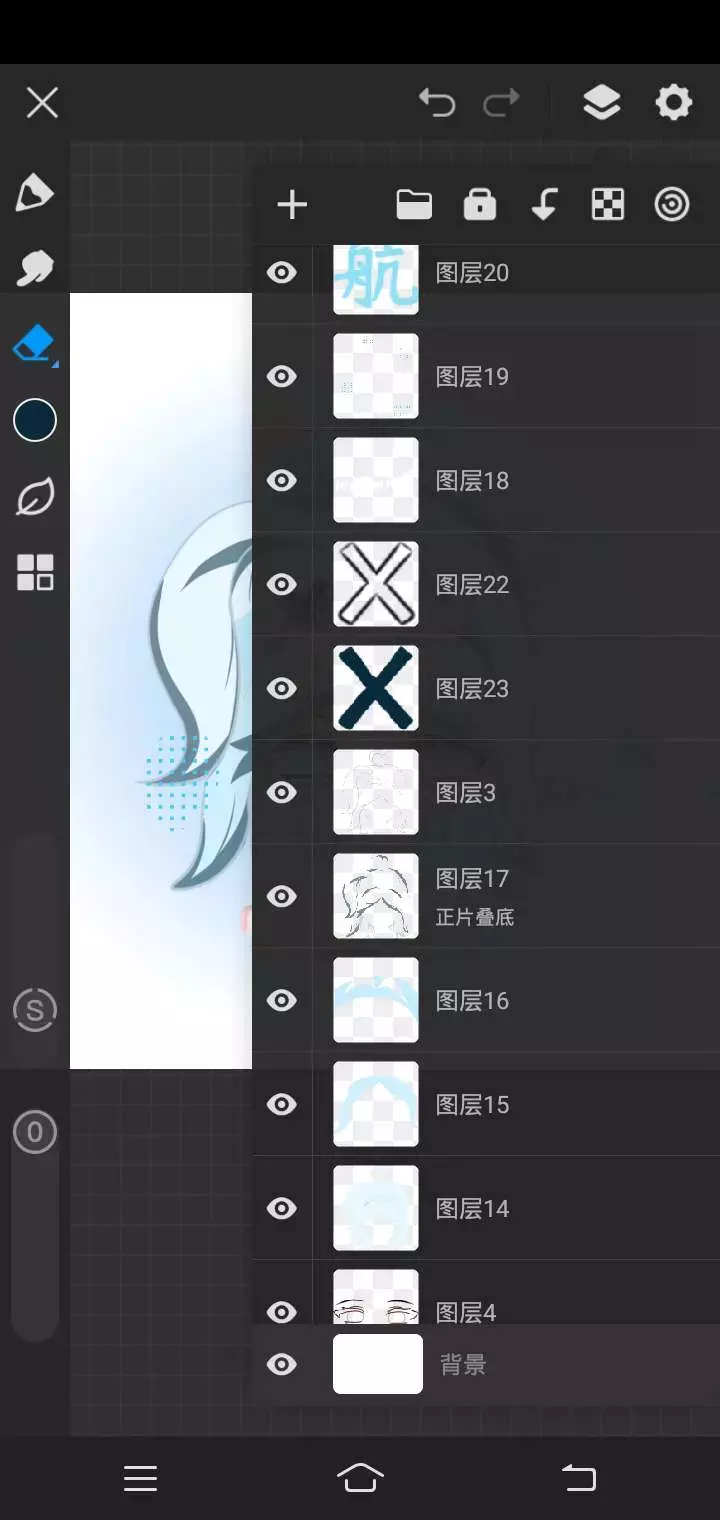Hide 图层19 with its eye icon
The height and width of the screenshot is (1520, 720).
click(x=282, y=377)
